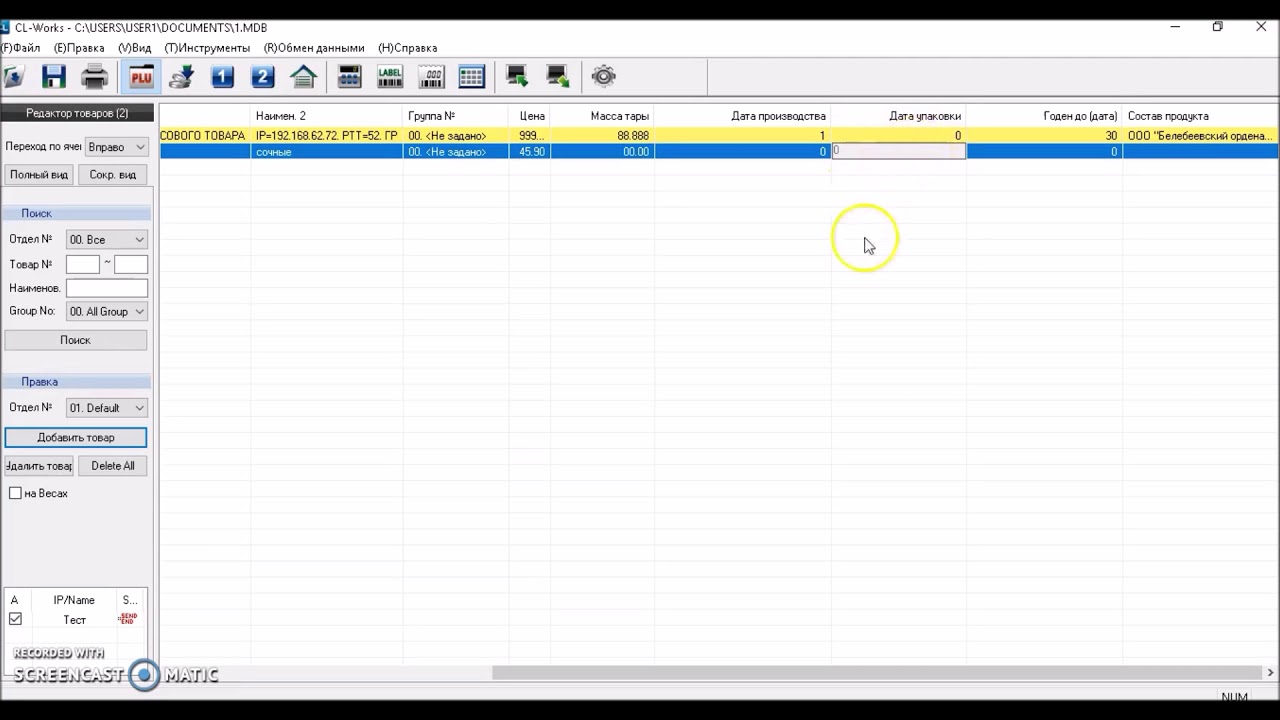Screen dimensions: 1280x720
Task: Click the 'Поиск' search button
Action: tap(76, 340)
